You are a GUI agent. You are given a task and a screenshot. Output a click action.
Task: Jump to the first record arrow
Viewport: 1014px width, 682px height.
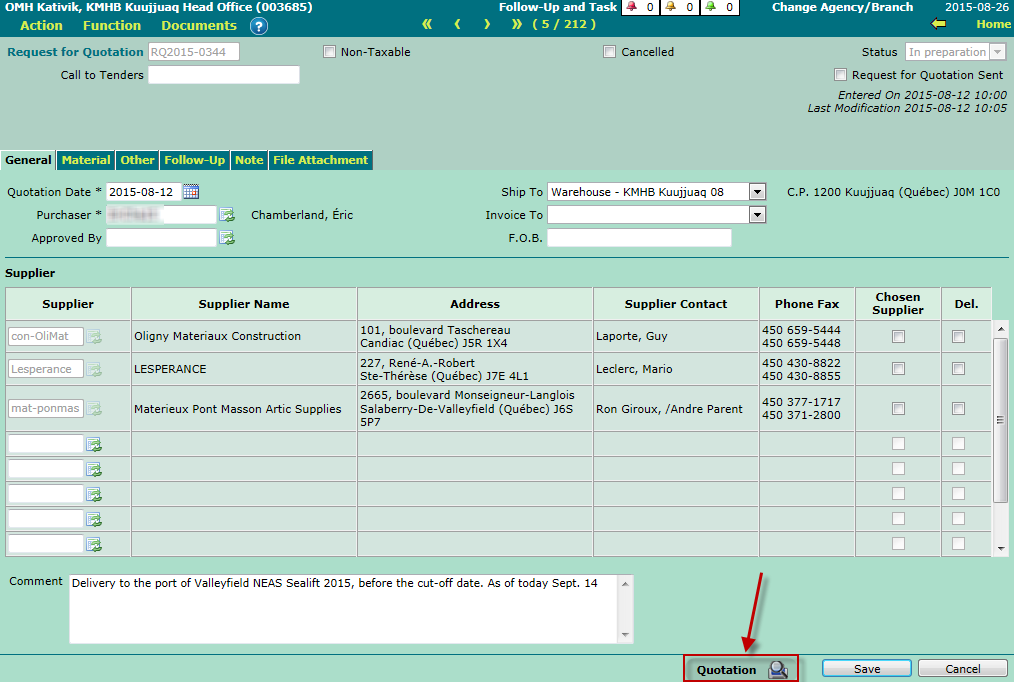click(x=427, y=25)
